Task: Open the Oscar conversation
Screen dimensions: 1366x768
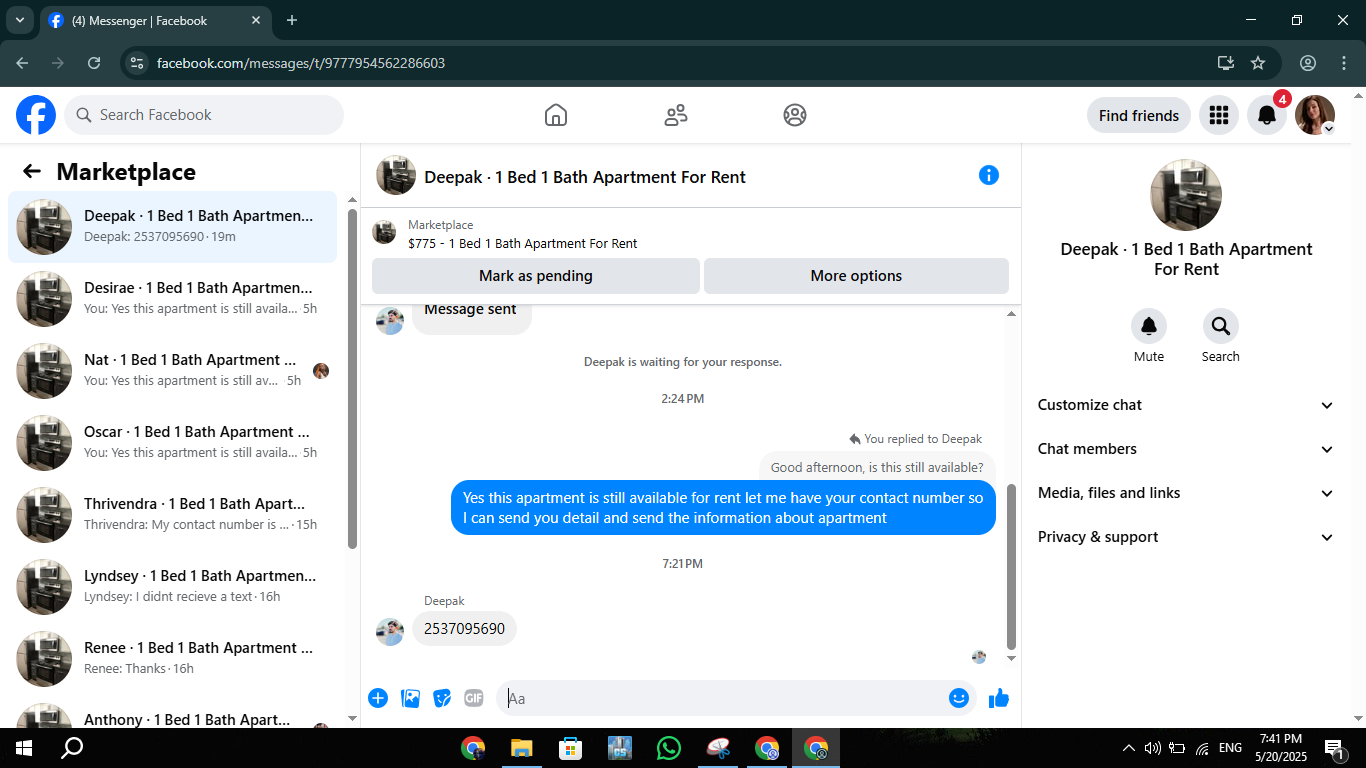Action: tap(172, 443)
